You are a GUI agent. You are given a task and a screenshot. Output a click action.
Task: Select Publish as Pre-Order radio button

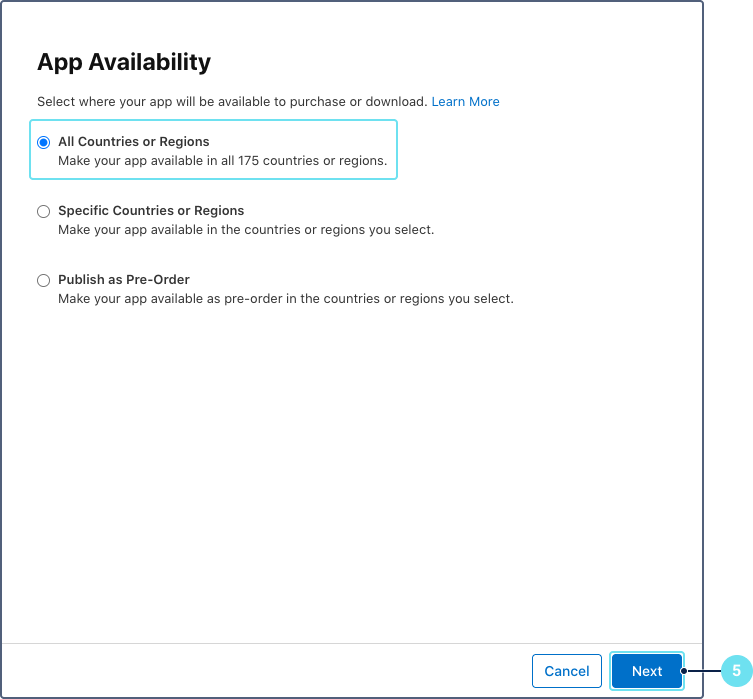tap(44, 280)
